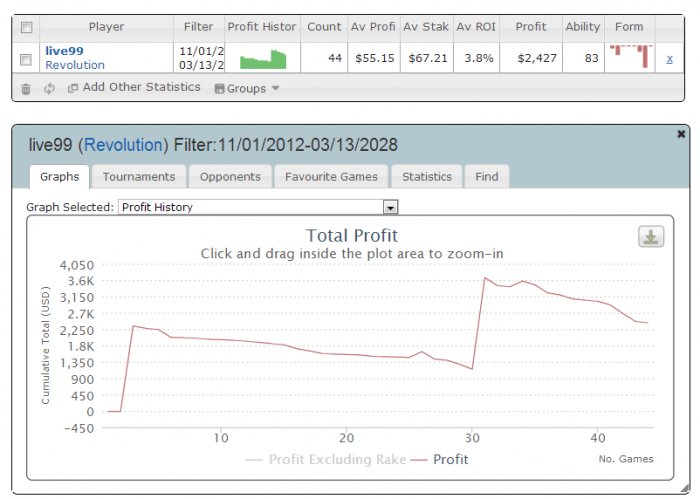Sort by the Player column header
This screenshot has height=499, width=700.
106,27
